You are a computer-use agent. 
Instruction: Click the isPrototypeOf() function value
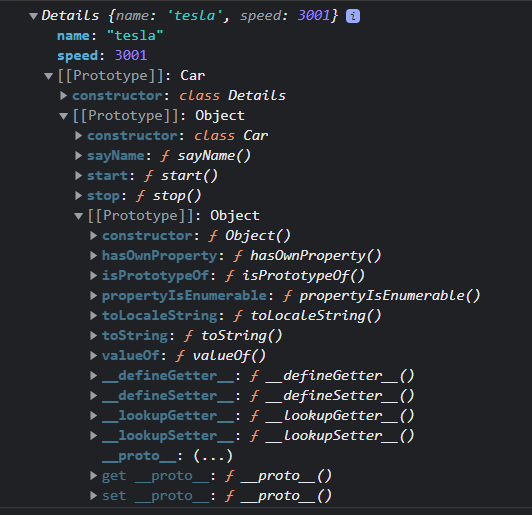click(295, 276)
